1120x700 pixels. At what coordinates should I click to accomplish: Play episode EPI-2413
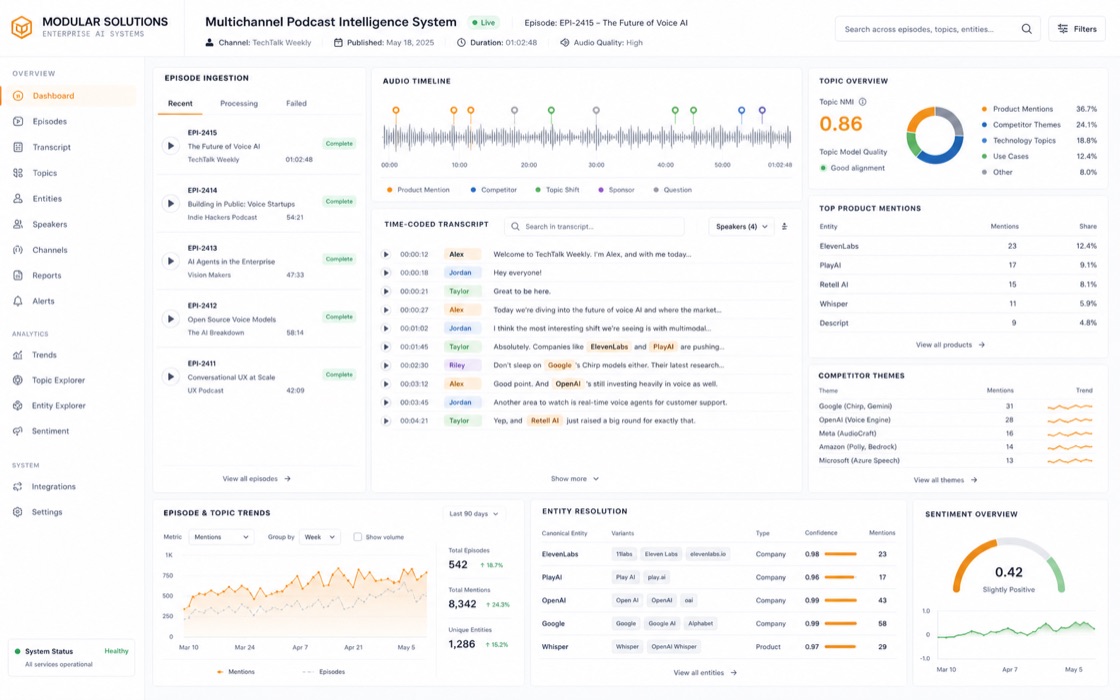[170, 261]
